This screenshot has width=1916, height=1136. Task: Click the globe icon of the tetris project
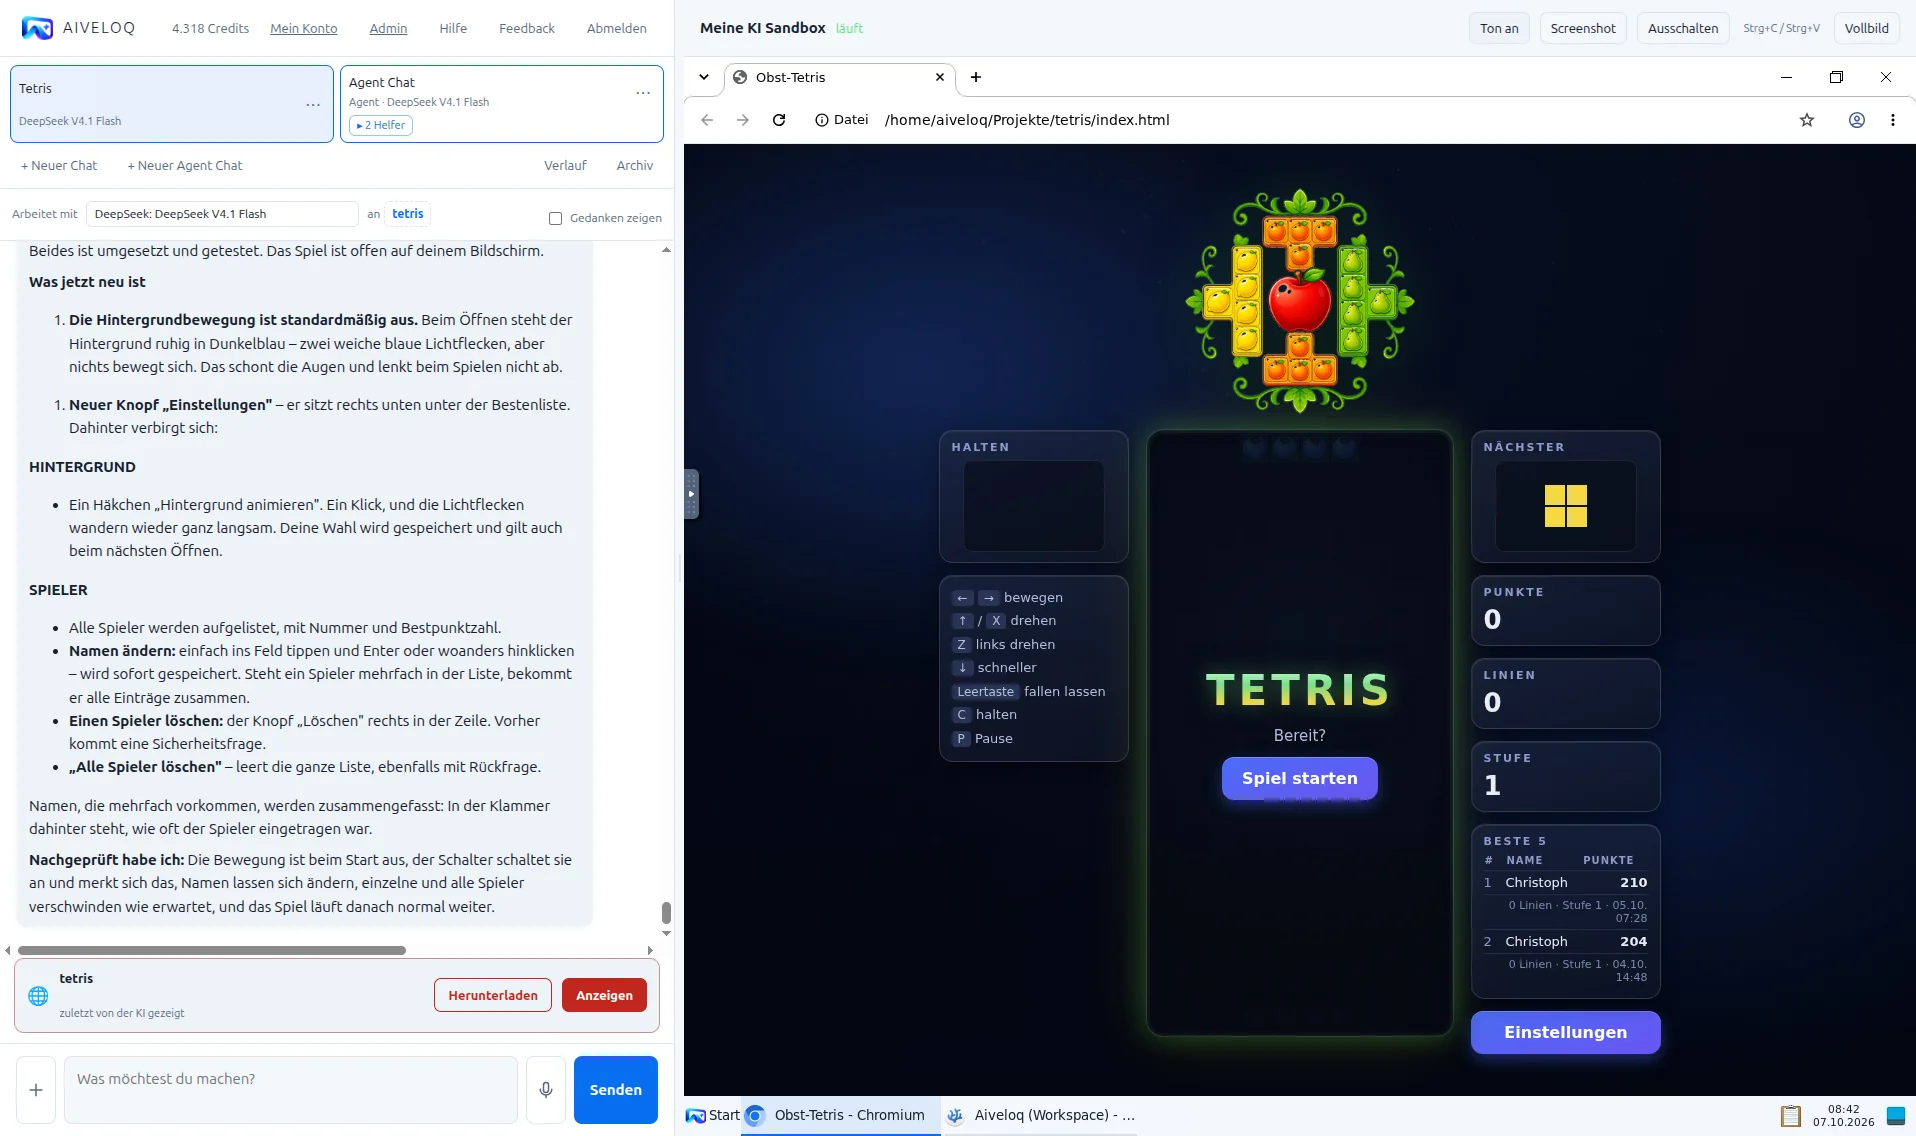[x=38, y=996]
